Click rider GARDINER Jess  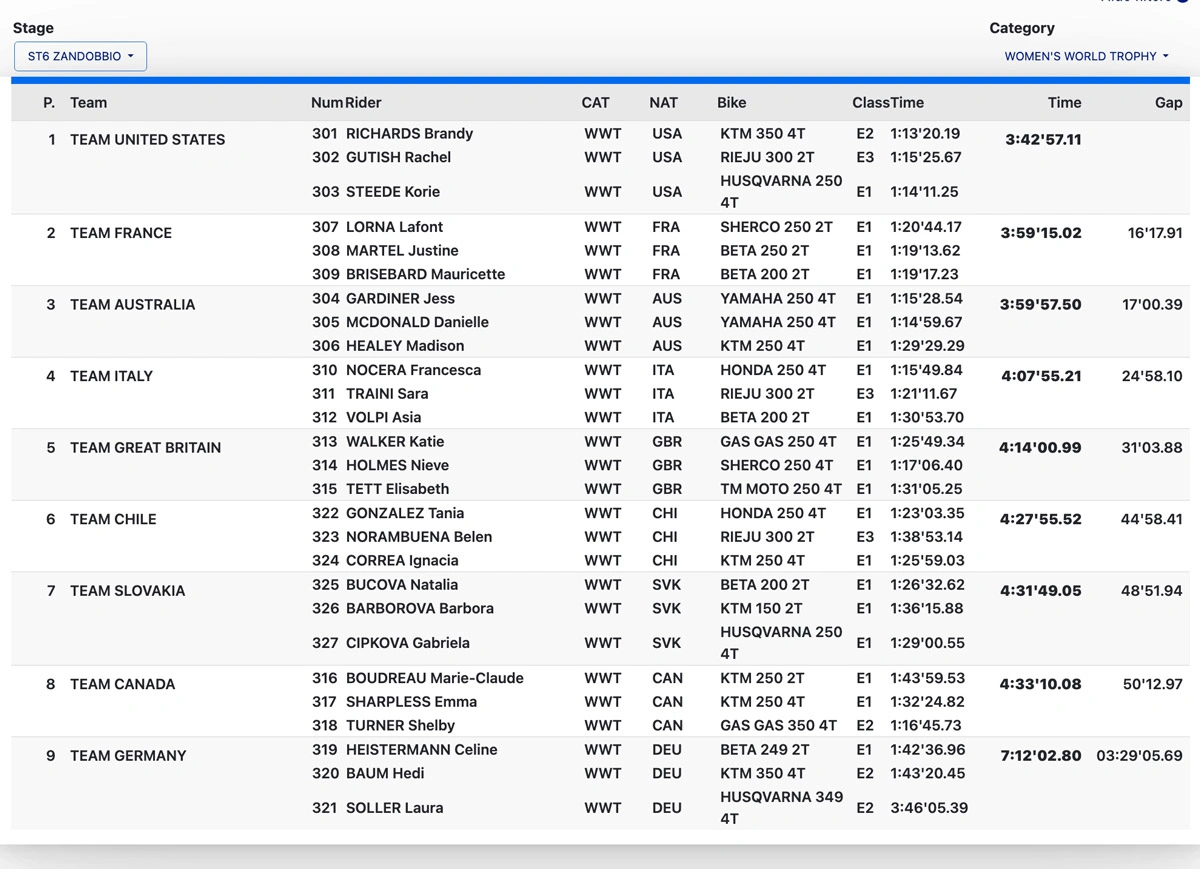(400, 298)
